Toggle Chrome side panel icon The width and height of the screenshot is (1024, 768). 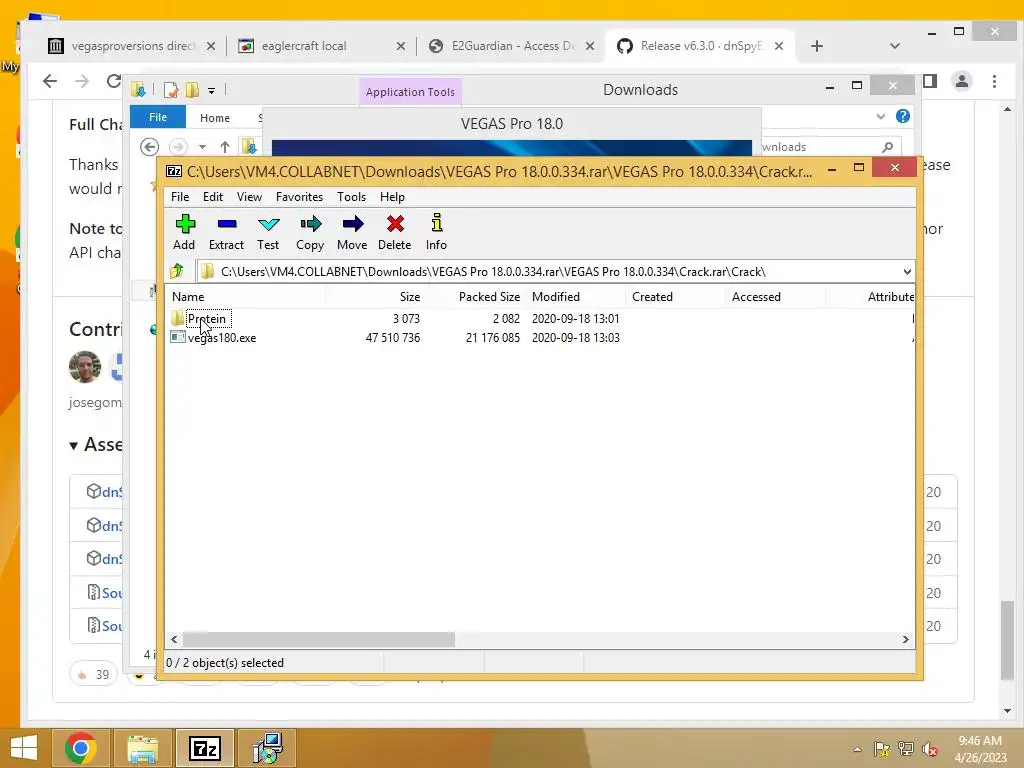pyautogui.click(x=930, y=81)
